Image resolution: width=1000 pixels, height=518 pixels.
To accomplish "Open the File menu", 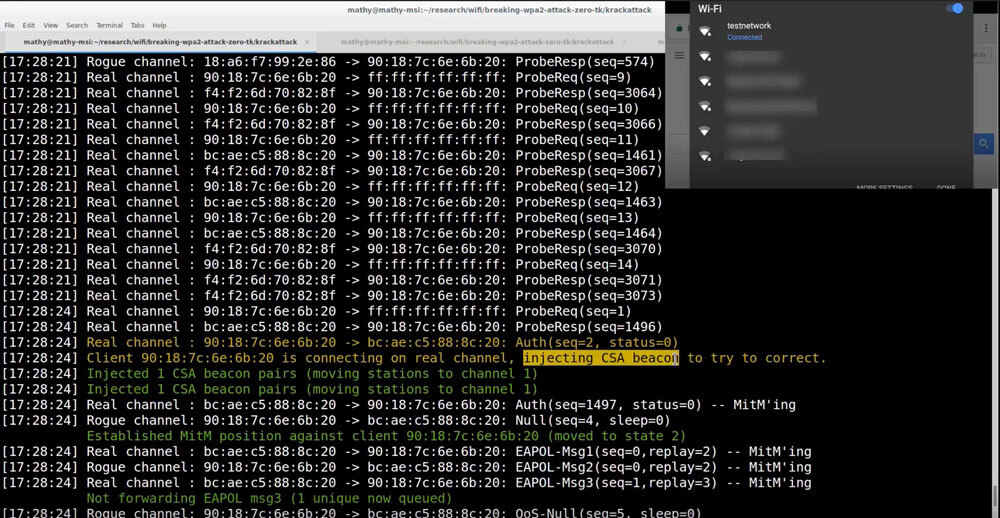I will coord(9,25).
